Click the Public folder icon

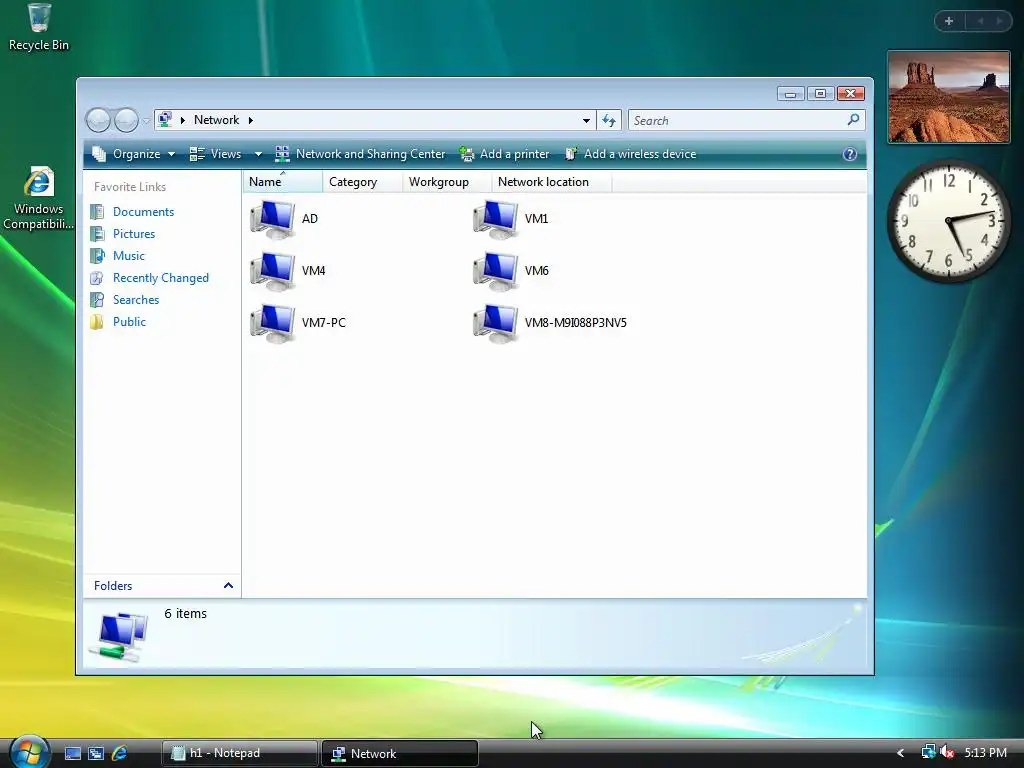pyautogui.click(x=97, y=322)
